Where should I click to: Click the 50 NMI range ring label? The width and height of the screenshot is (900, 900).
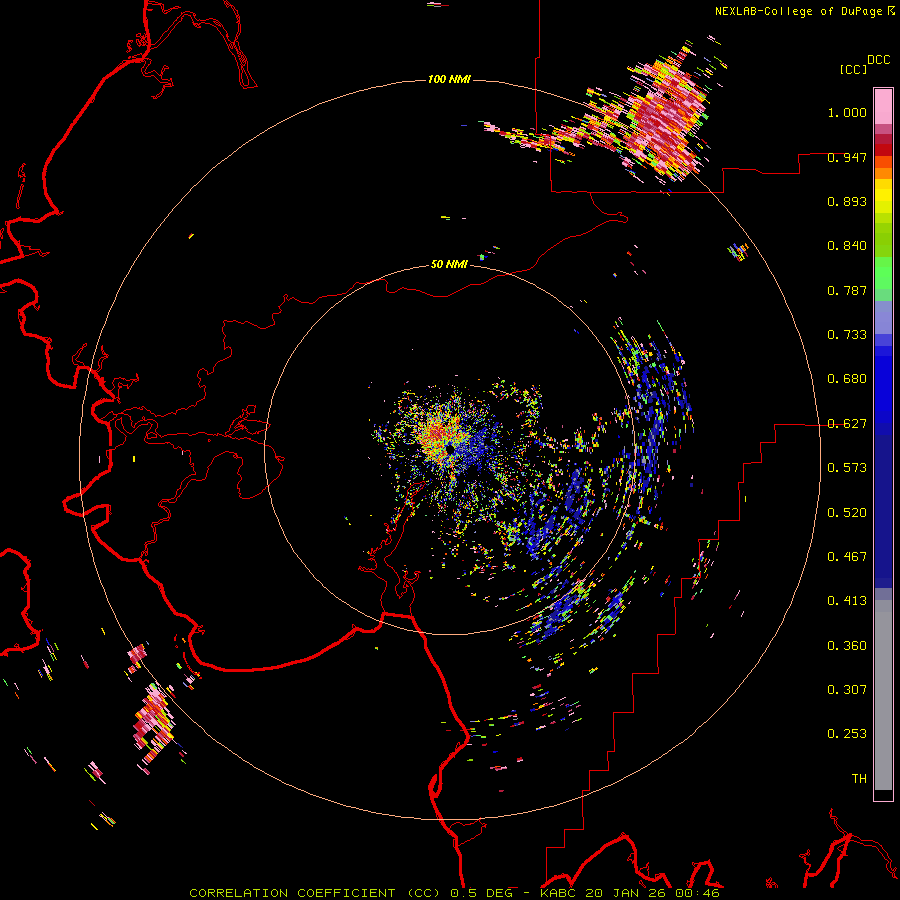(x=449, y=264)
